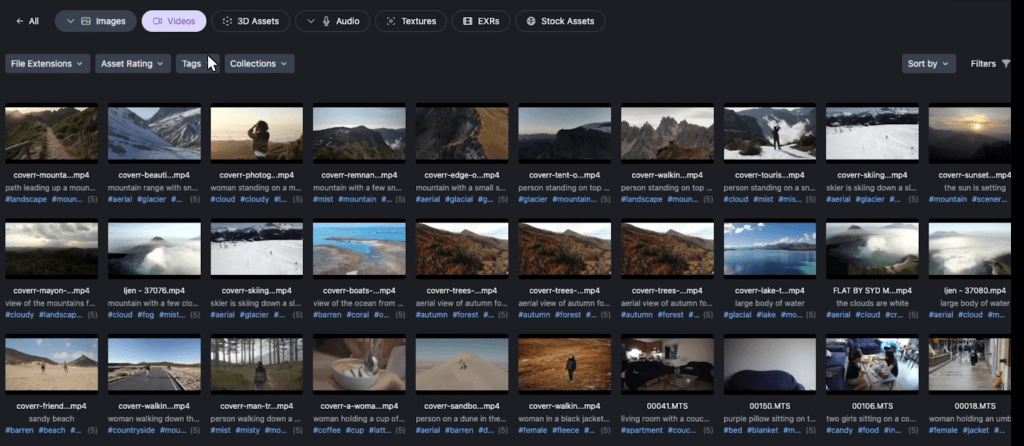Open the 00041.MTS living room thumbnail
The height and width of the screenshot is (446, 1024).
tap(667, 363)
